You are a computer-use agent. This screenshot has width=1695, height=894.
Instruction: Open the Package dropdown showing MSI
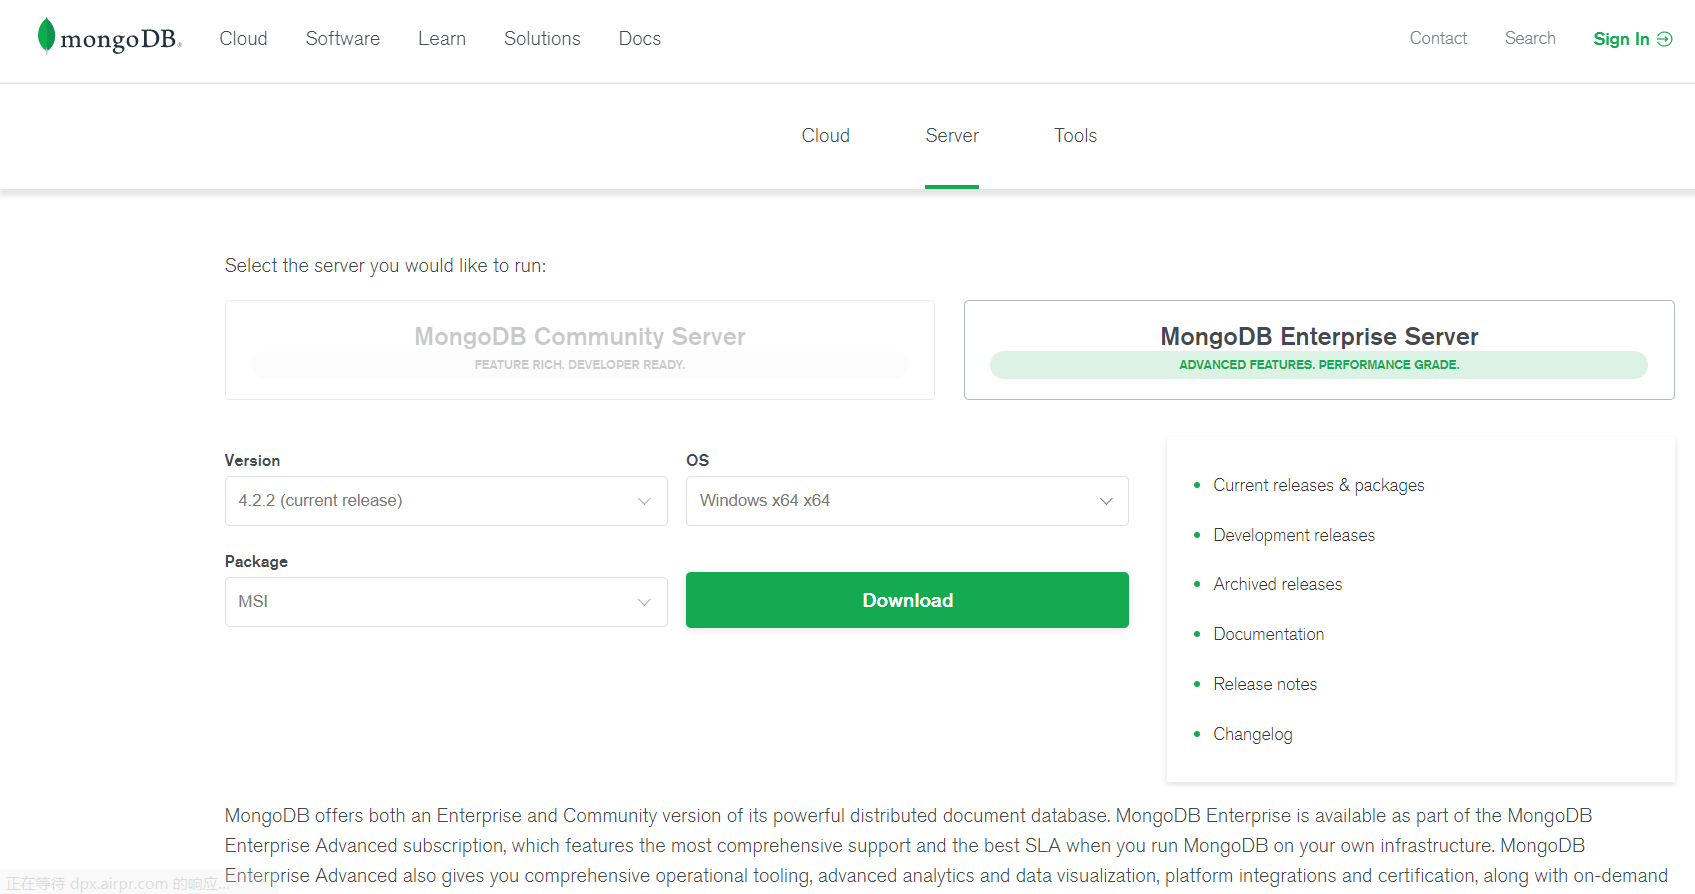tap(446, 602)
